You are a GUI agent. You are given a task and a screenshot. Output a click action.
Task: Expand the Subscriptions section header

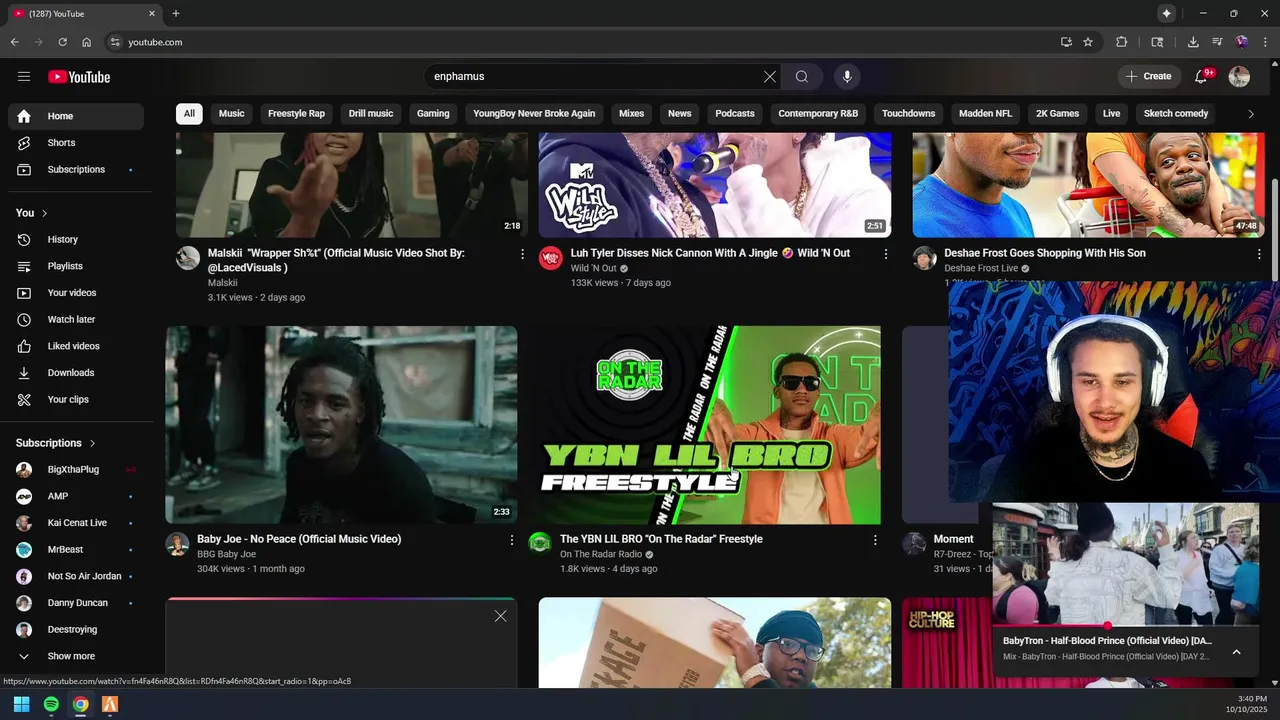[56, 443]
